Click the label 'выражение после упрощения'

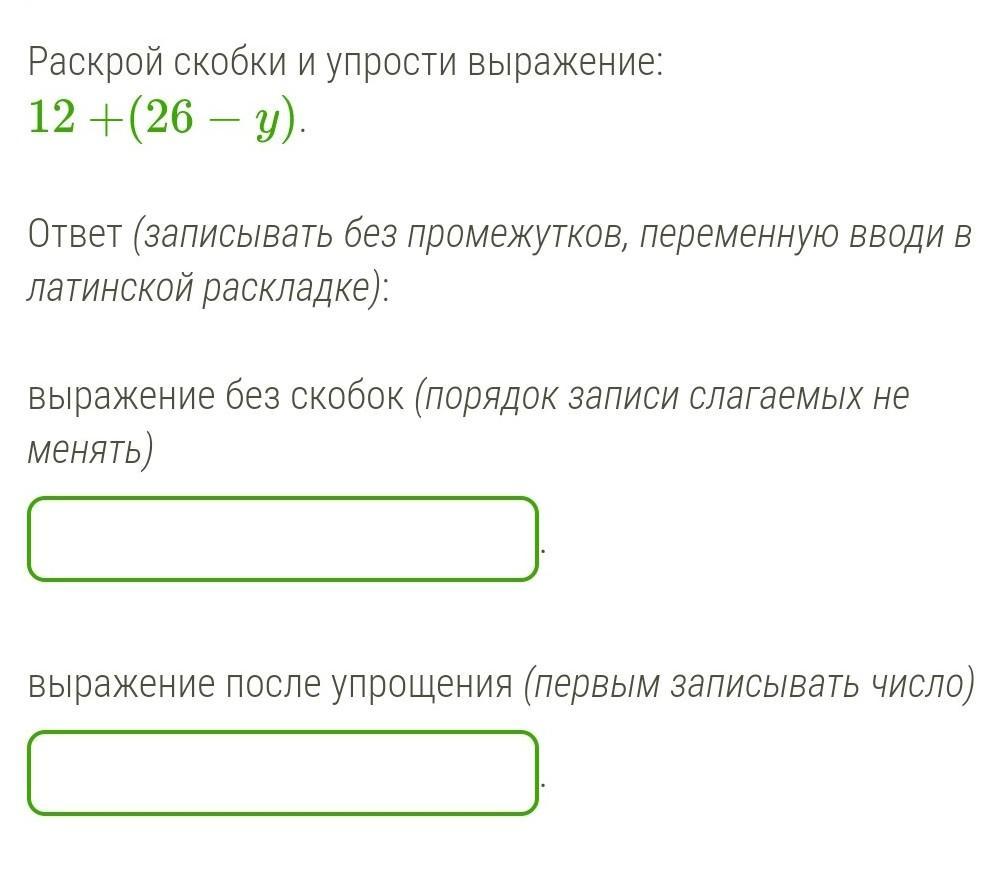pyautogui.click(x=270, y=685)
